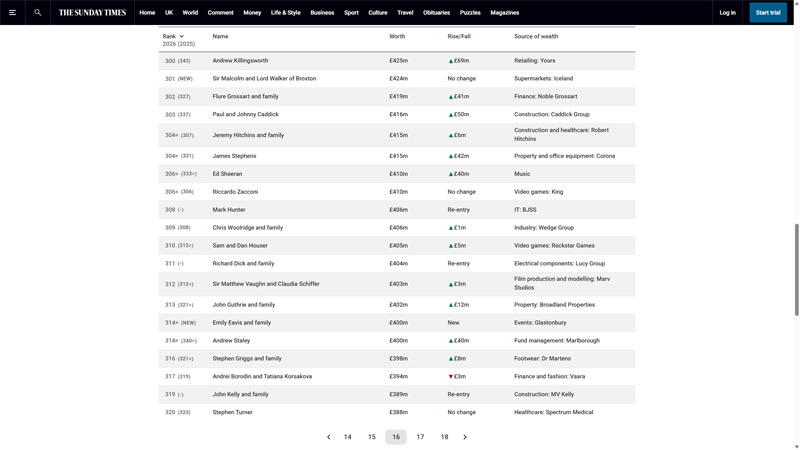Click the Name column header

coord(220,36)
